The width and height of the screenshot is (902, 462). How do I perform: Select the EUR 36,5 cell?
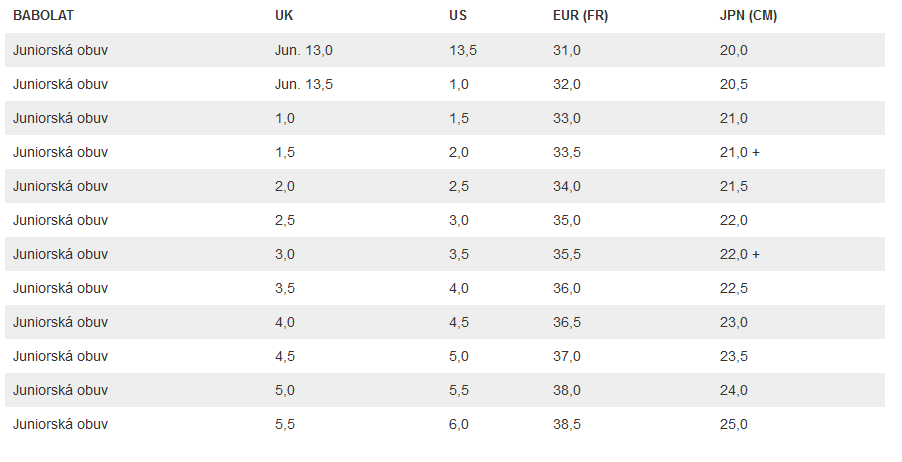(x=567, y=322)
